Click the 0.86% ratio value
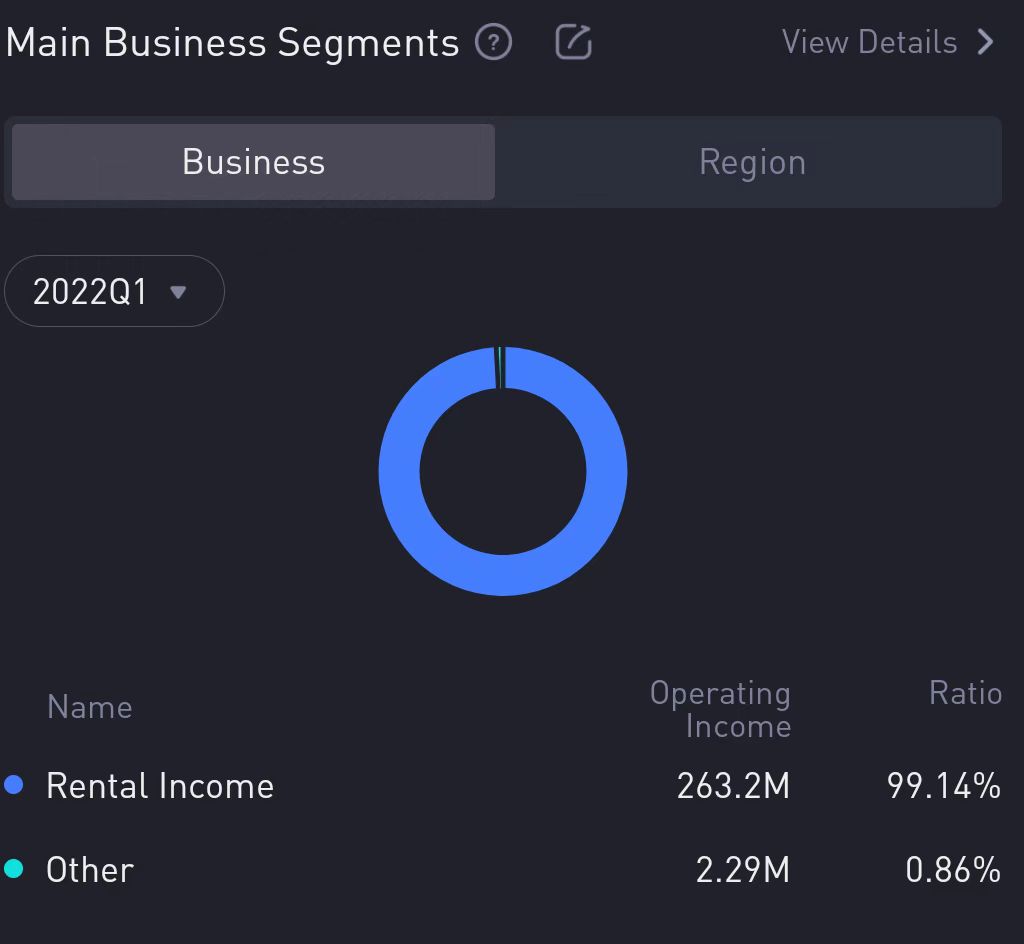The height and width of the screenshot is (944, 1024). [x=952, y=869]
